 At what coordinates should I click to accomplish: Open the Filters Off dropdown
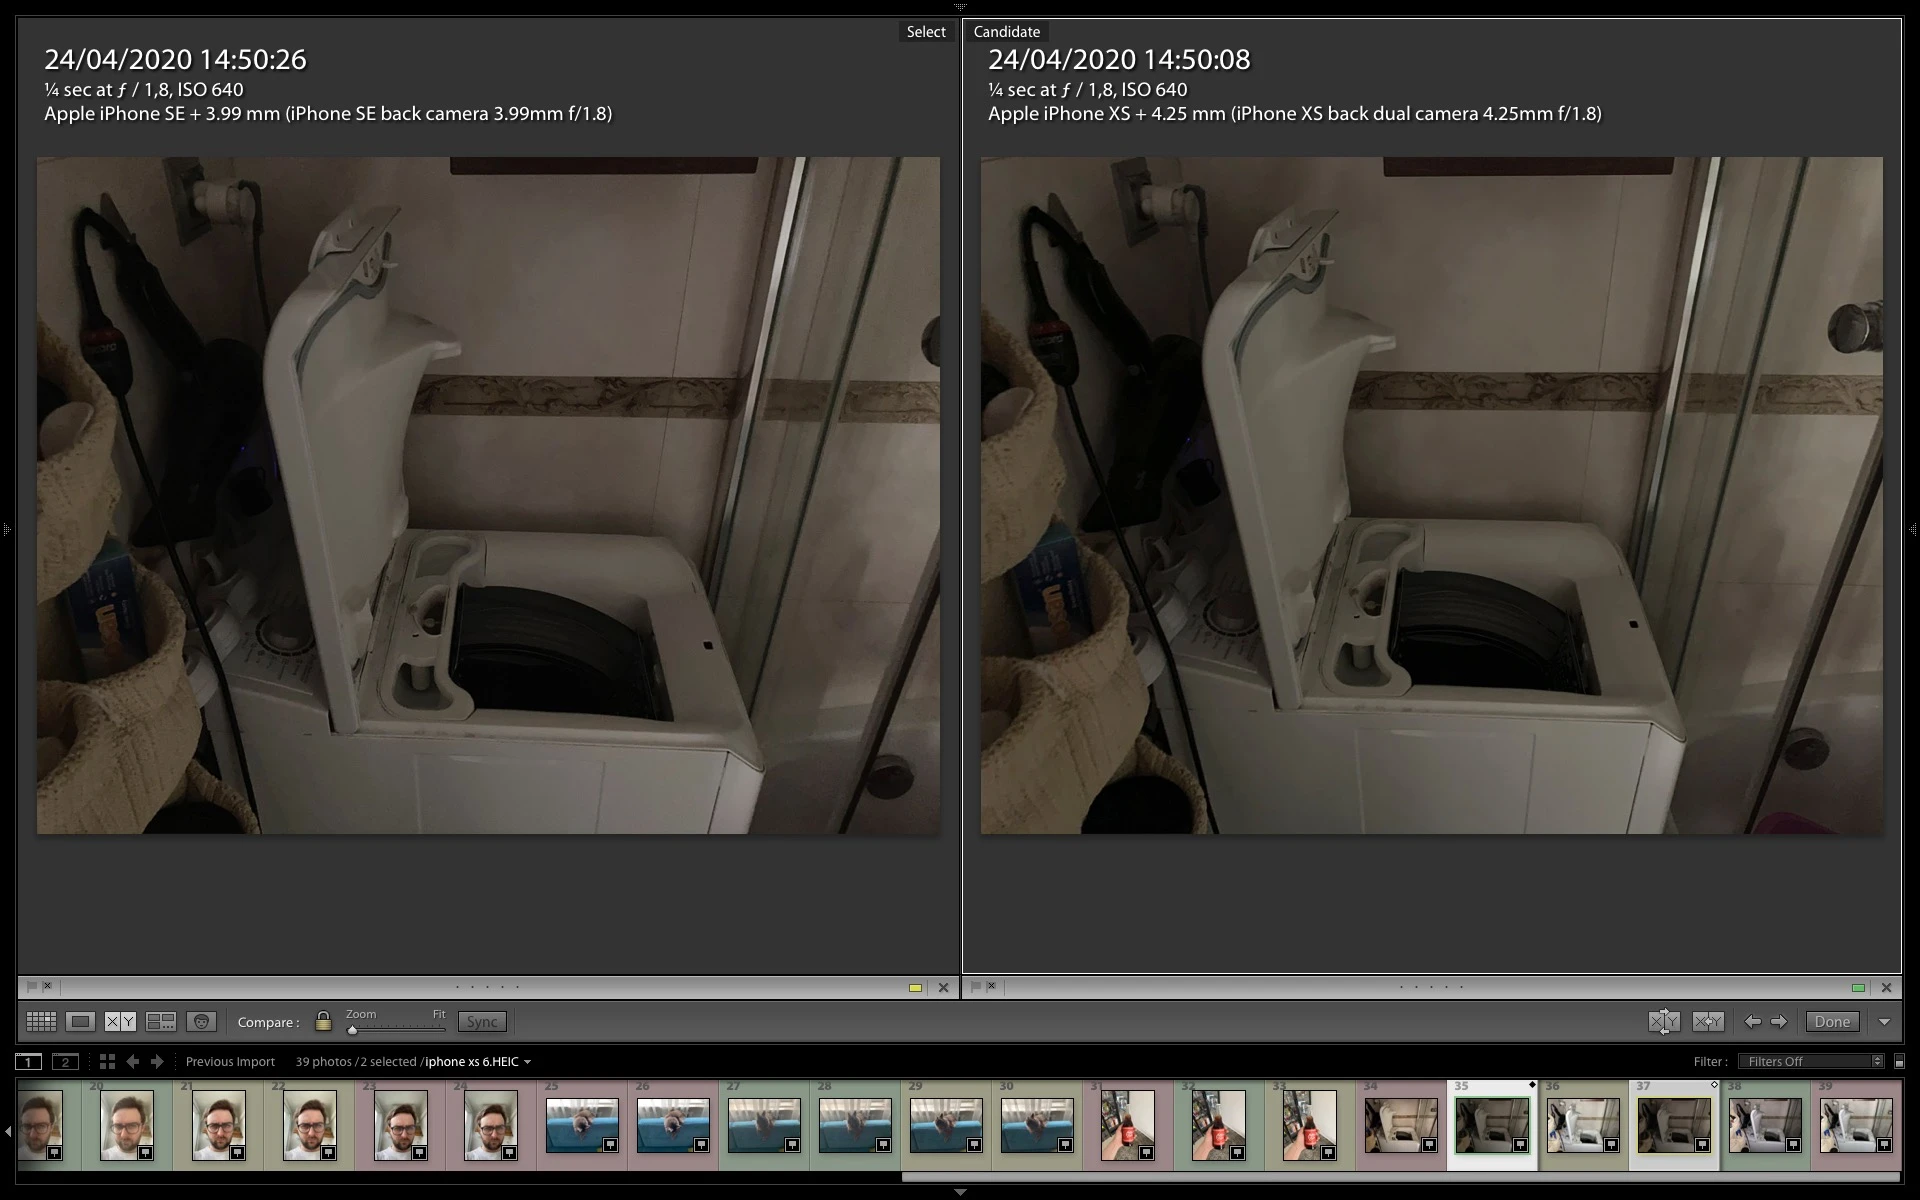click(x=1812, y=1062)
